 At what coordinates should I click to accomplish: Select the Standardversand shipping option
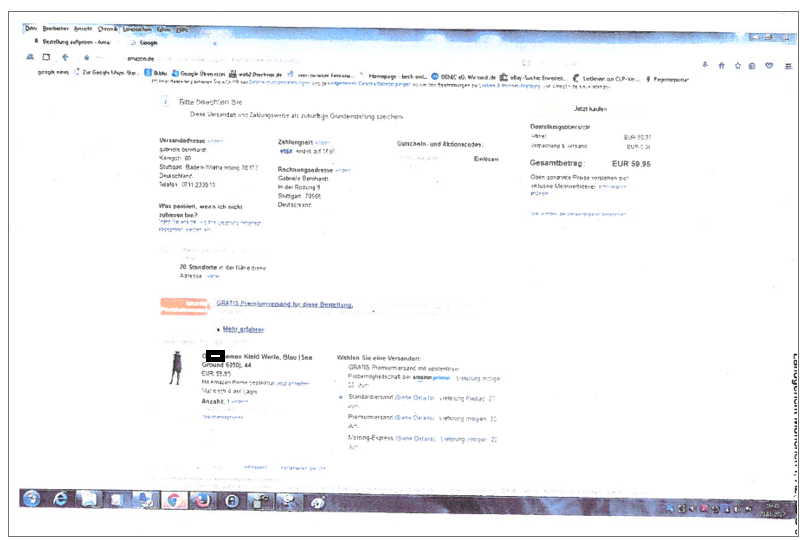[x=341, y=397]
